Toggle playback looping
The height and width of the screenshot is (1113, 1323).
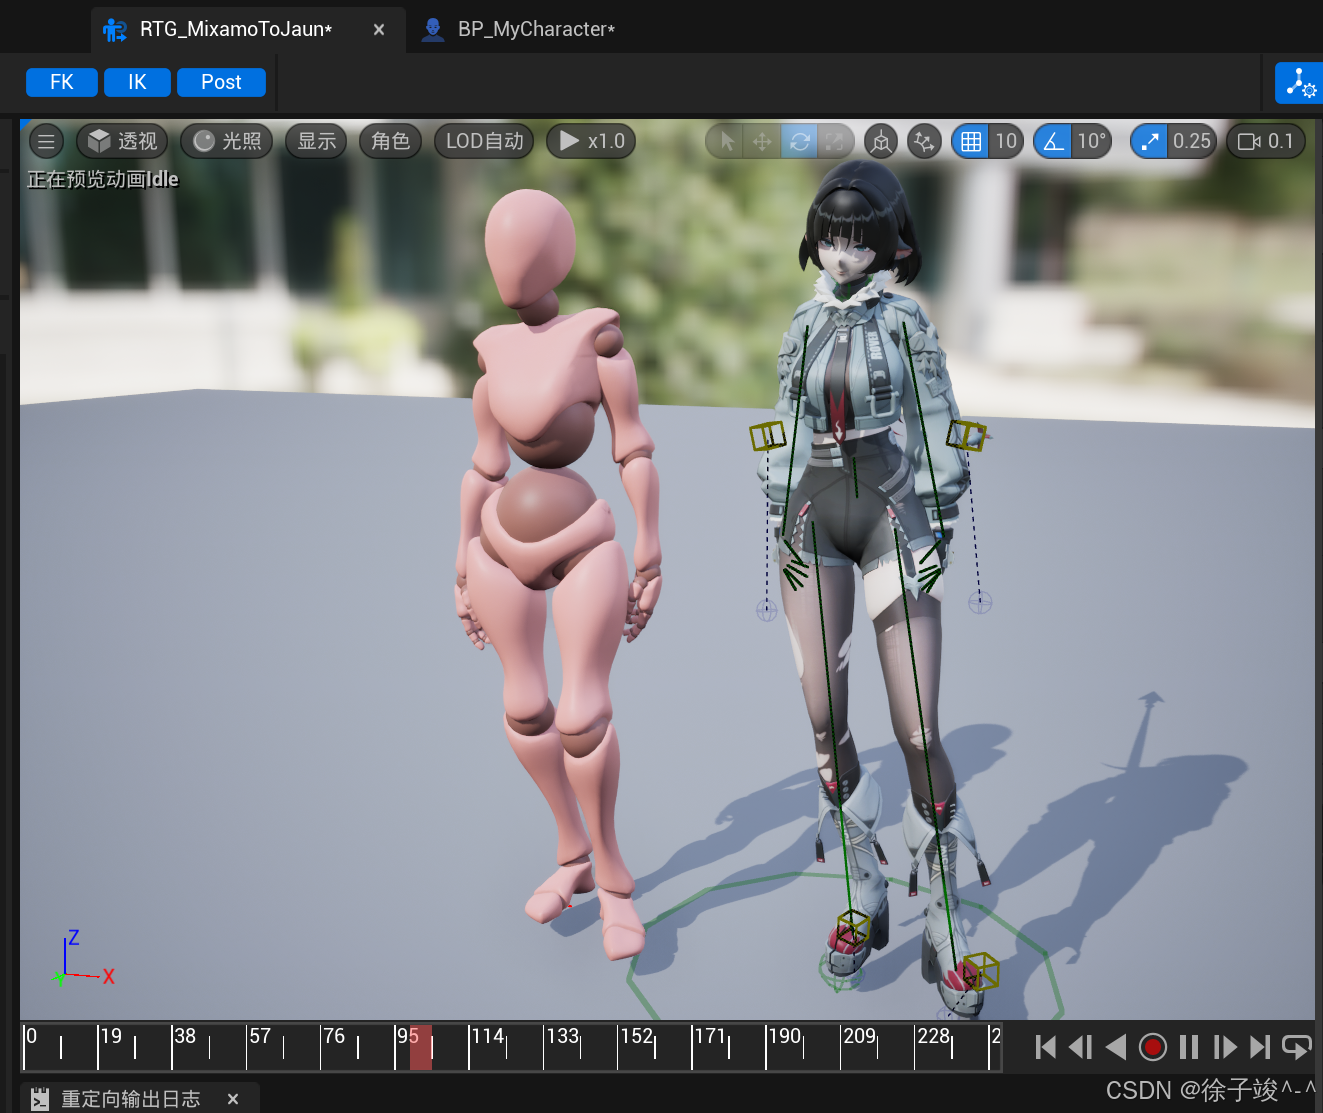1297,1047
